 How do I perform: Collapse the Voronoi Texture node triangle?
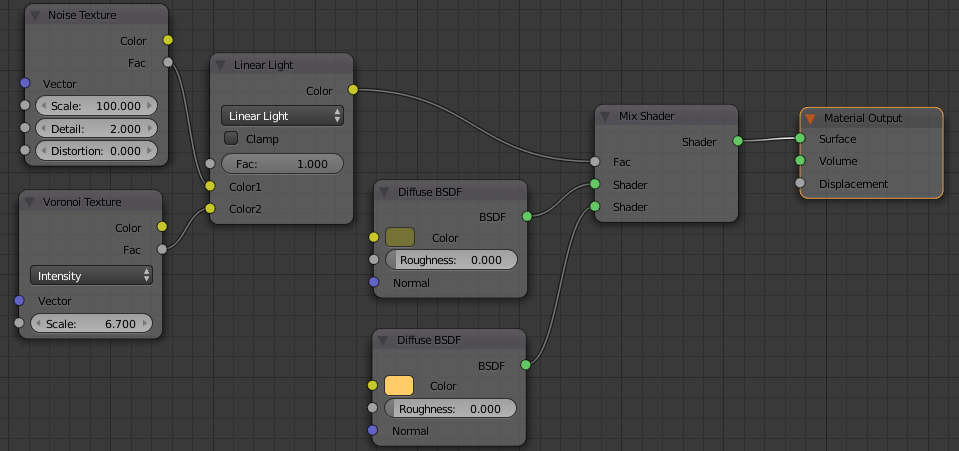coord(31,202)
